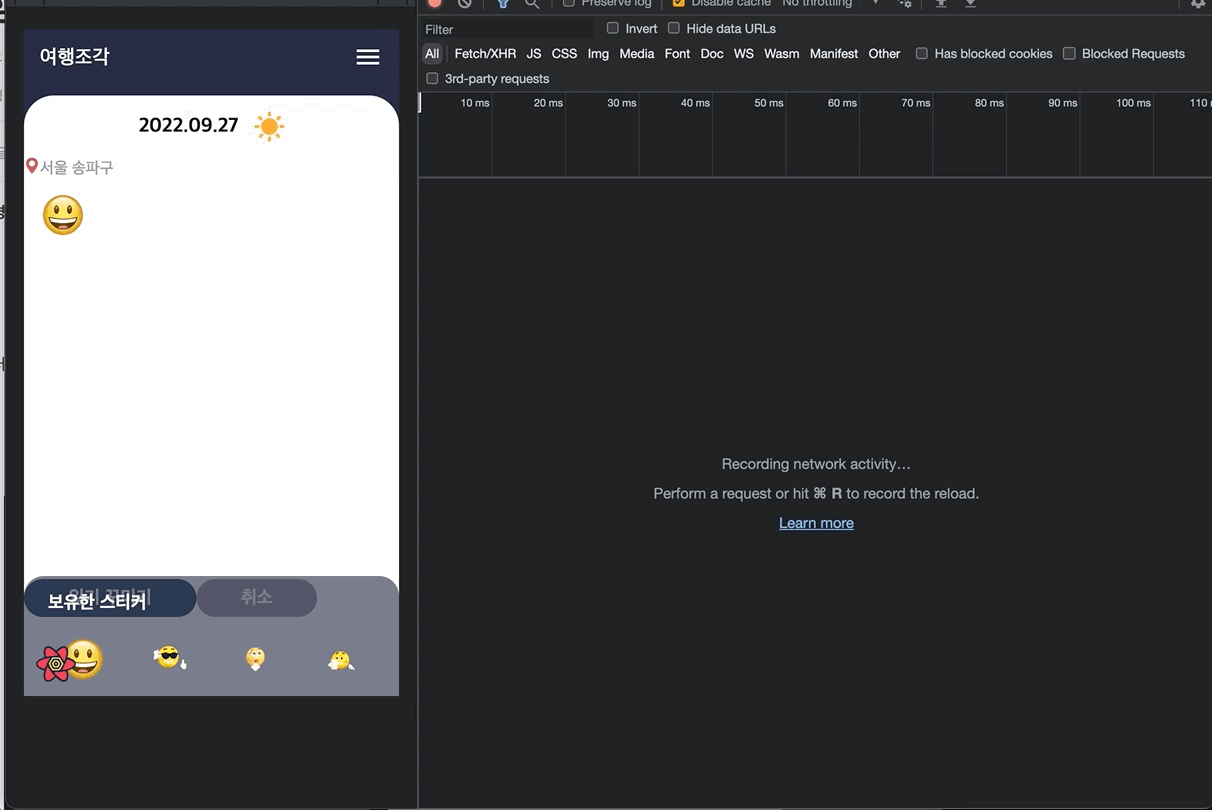Filter requests by Doc
Screen dimensions: 1212x810
[712, 54]
